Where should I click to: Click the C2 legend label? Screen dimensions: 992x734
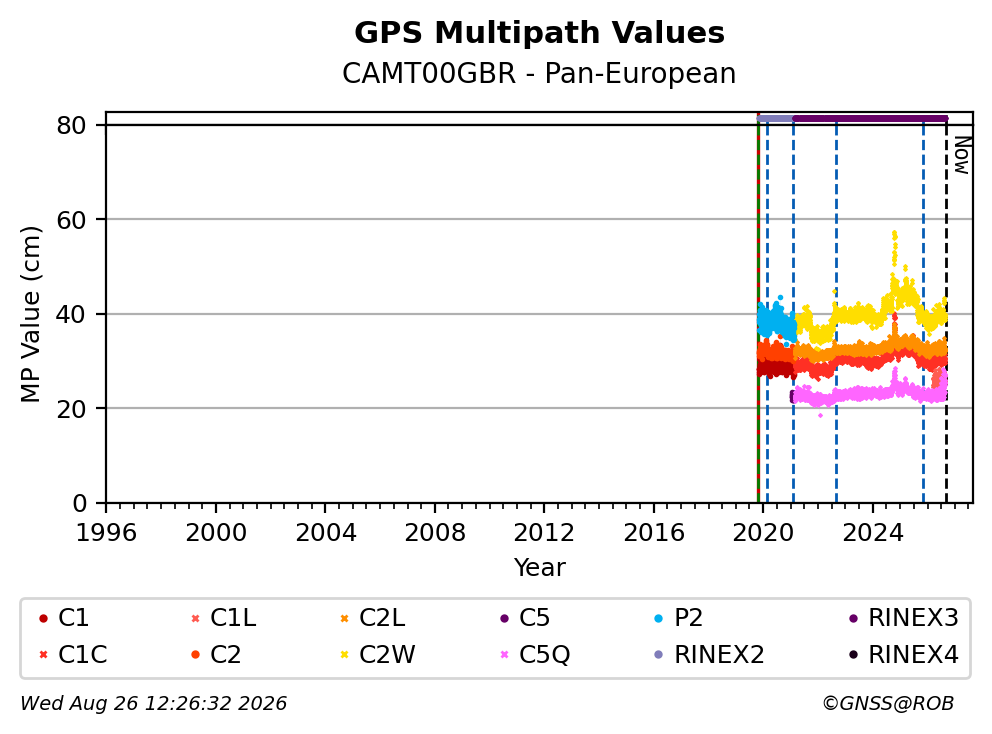(225, 655)
